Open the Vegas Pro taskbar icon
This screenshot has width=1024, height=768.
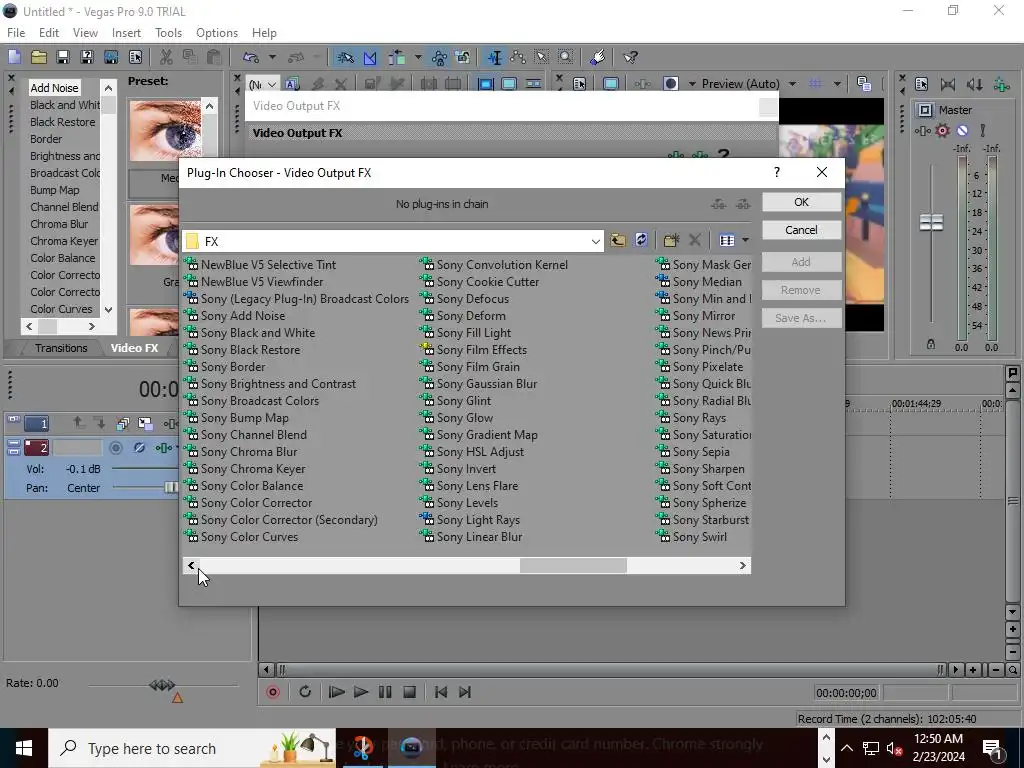[411, 748]
